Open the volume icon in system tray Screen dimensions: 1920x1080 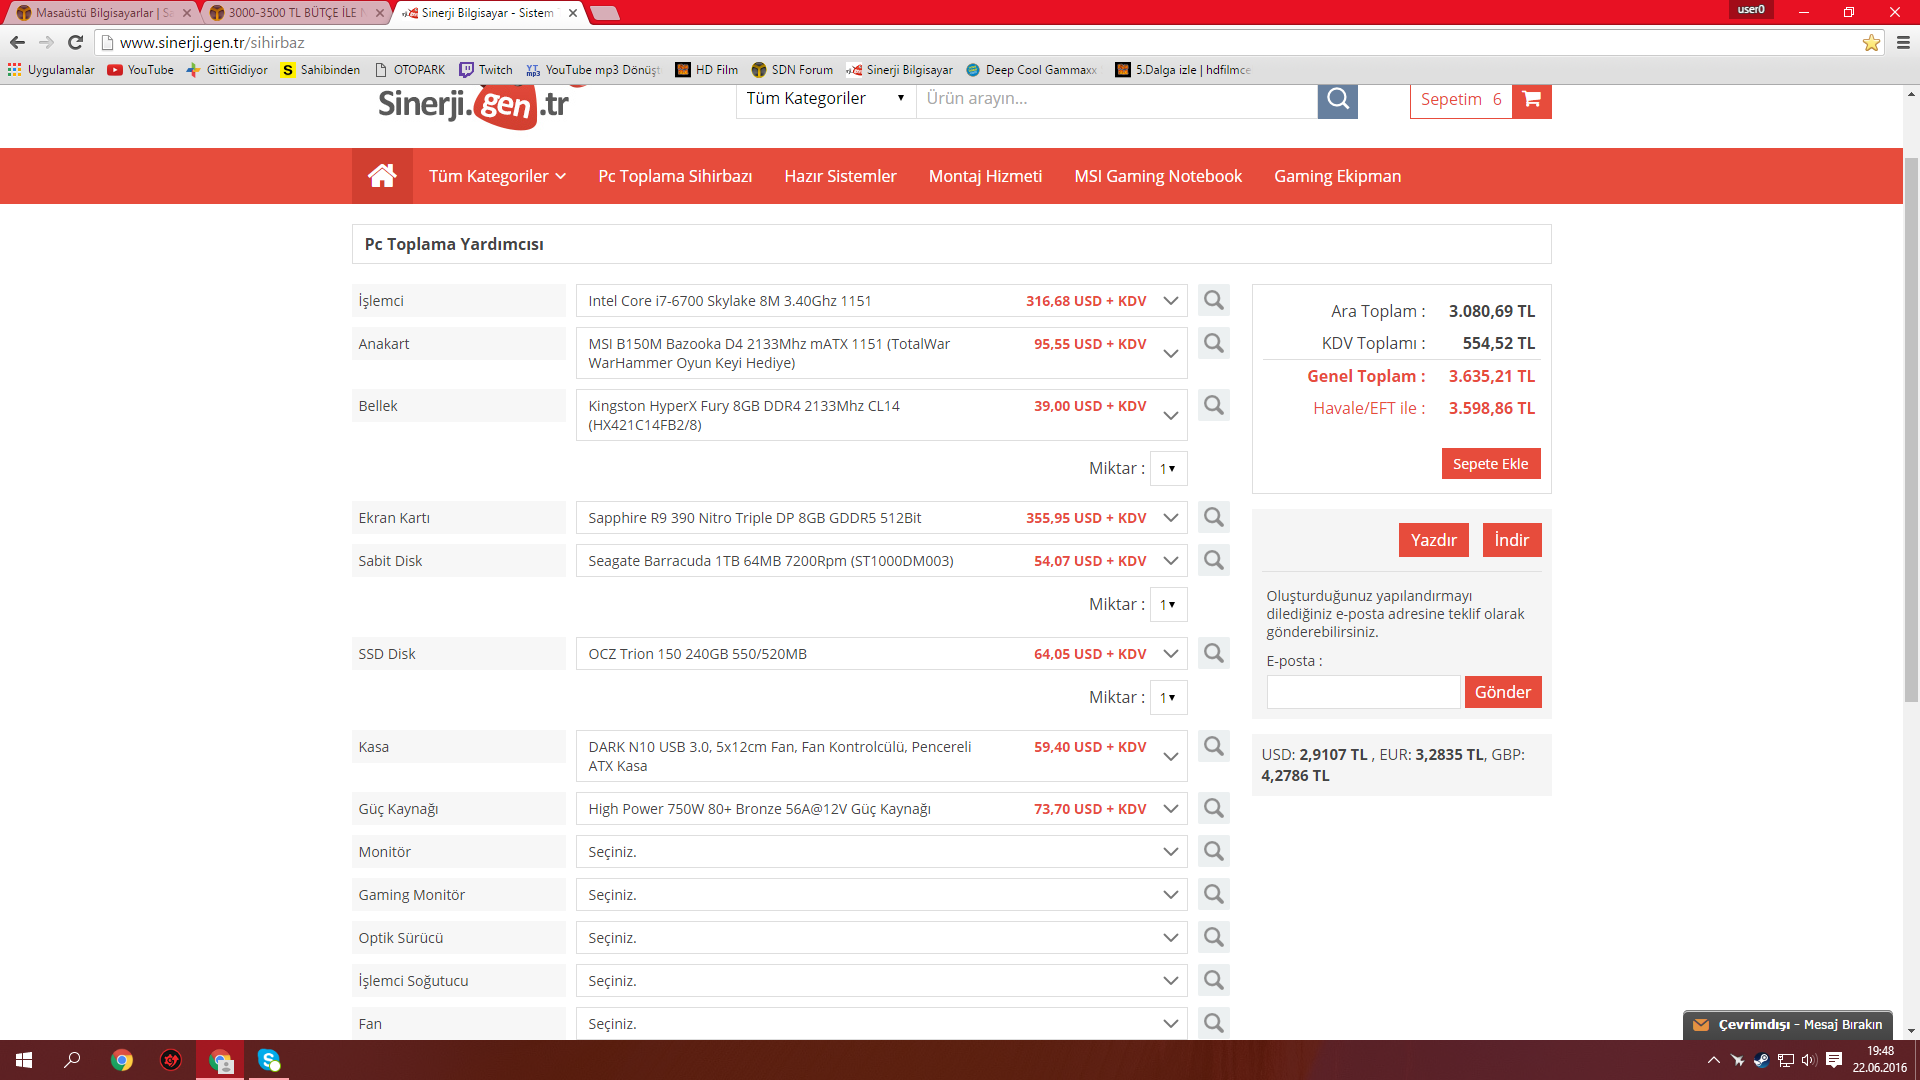(1808, 1060)
